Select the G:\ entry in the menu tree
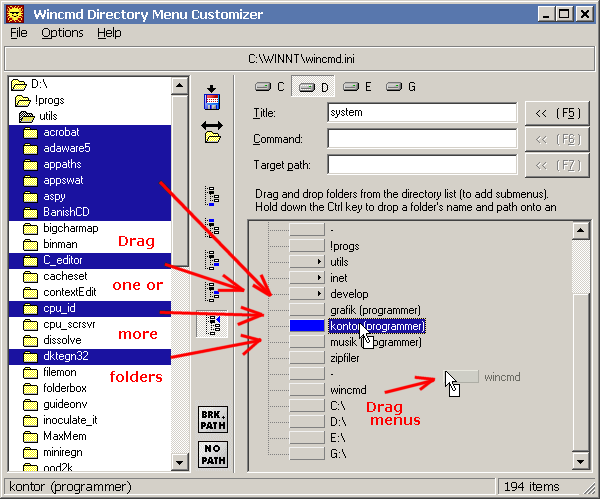 point(338,454)
